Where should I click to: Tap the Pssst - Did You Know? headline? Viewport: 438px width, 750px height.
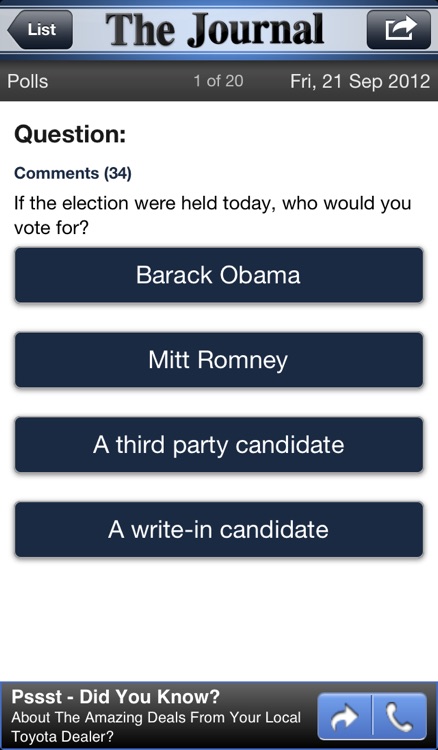116,697
